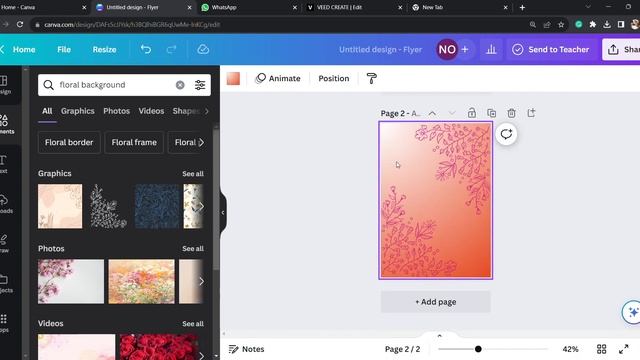Screen dimensions: 640x360
Task: Click the redo arrow icon
Action: pyautogui.click(x=171, y=49)
